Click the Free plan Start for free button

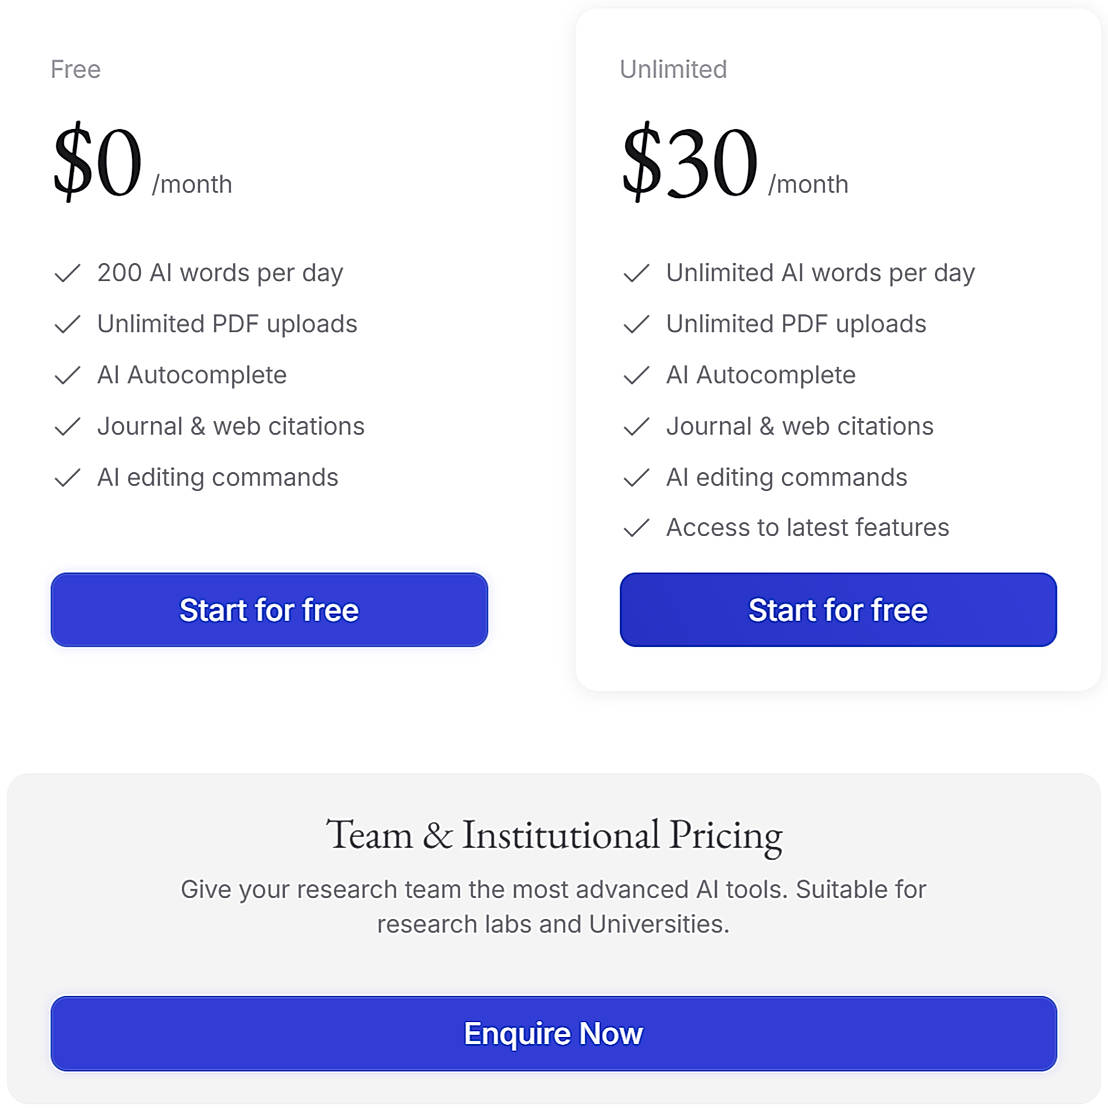tap(269, 610)
